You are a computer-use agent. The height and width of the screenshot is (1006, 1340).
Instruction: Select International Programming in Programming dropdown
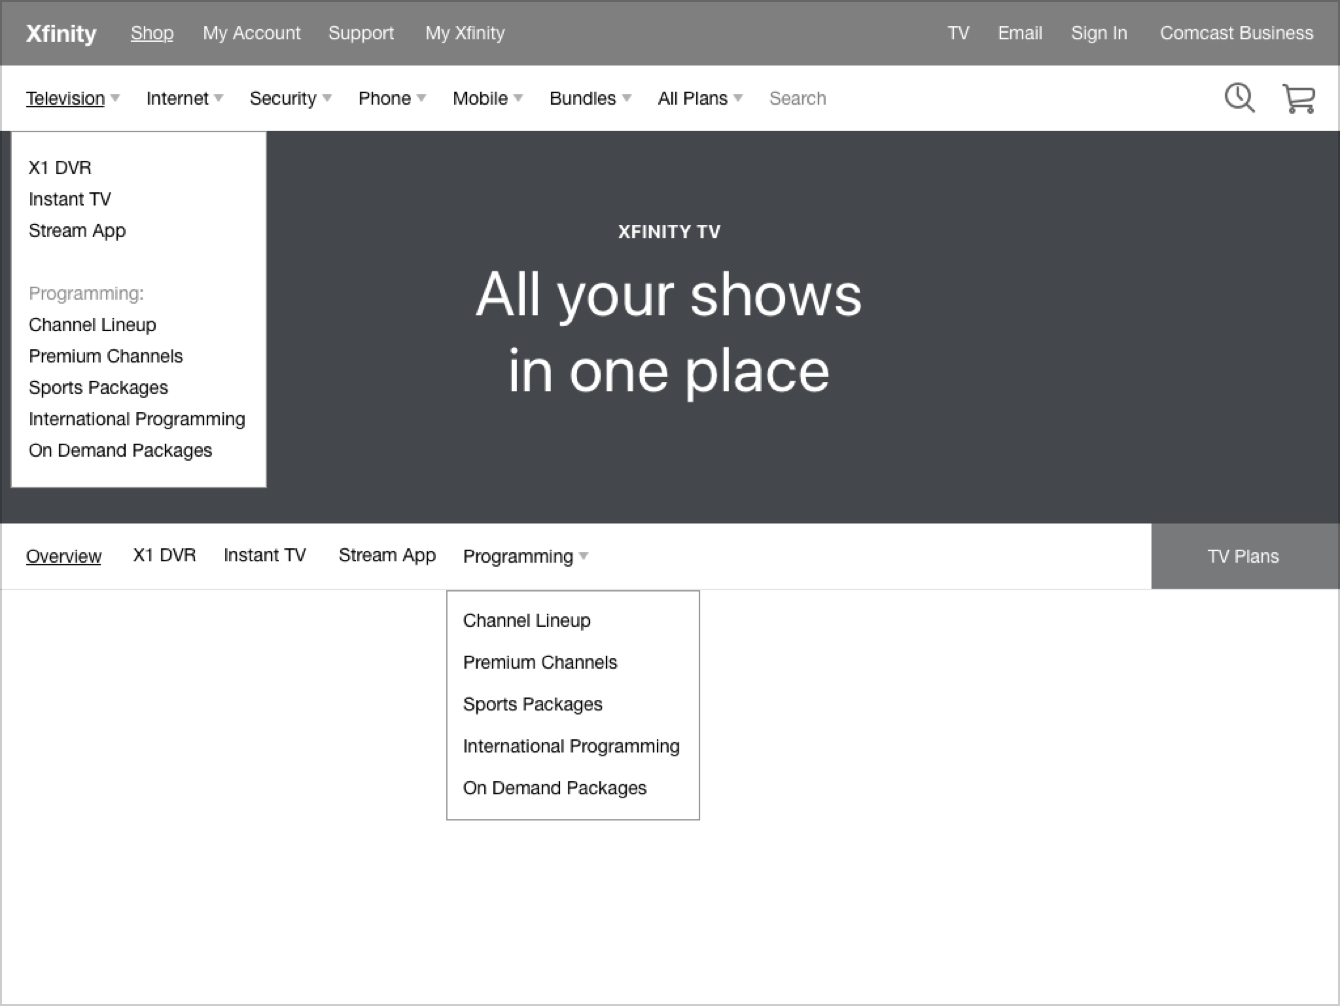coord(571,746)
